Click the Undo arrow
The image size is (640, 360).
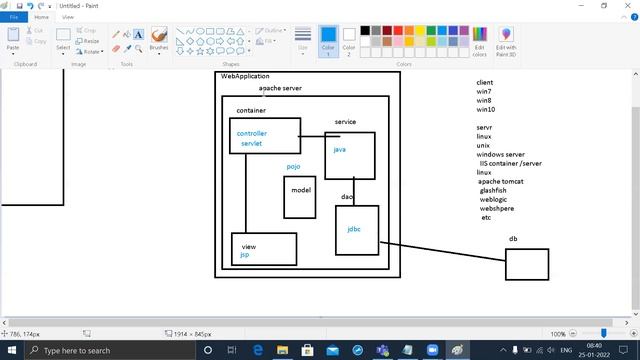(x=30, y=6)
